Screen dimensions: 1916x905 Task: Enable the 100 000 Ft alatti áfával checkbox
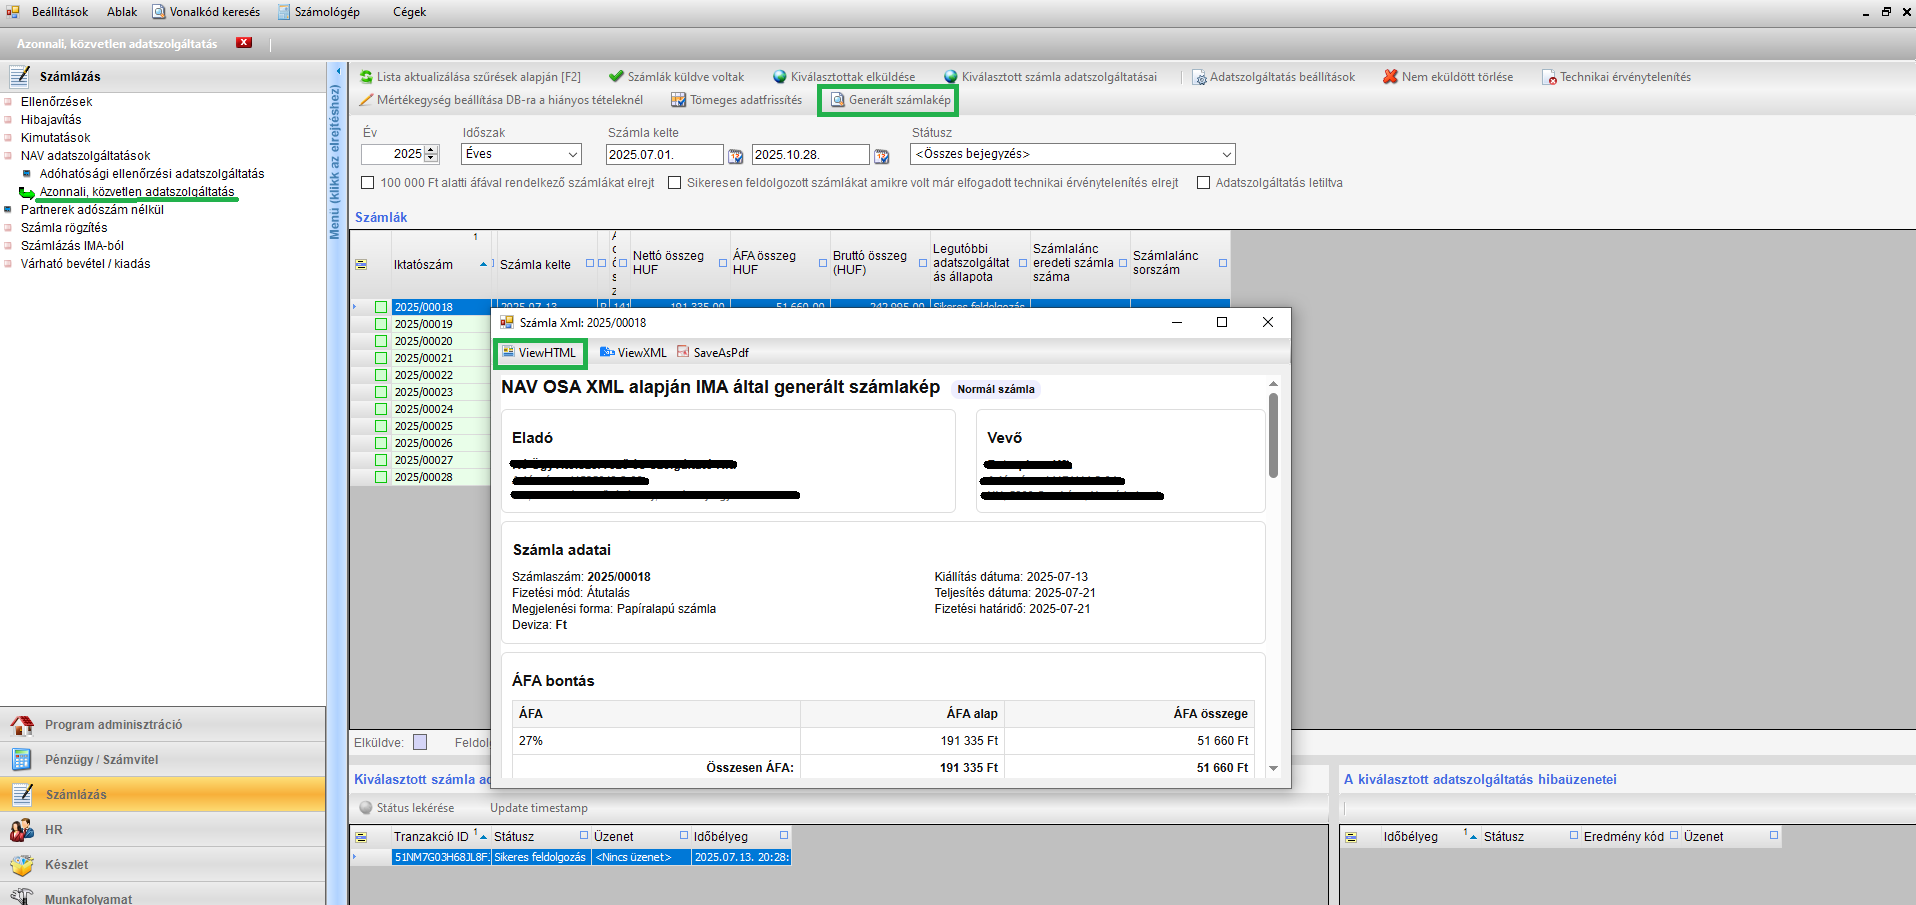coord(368,183)
